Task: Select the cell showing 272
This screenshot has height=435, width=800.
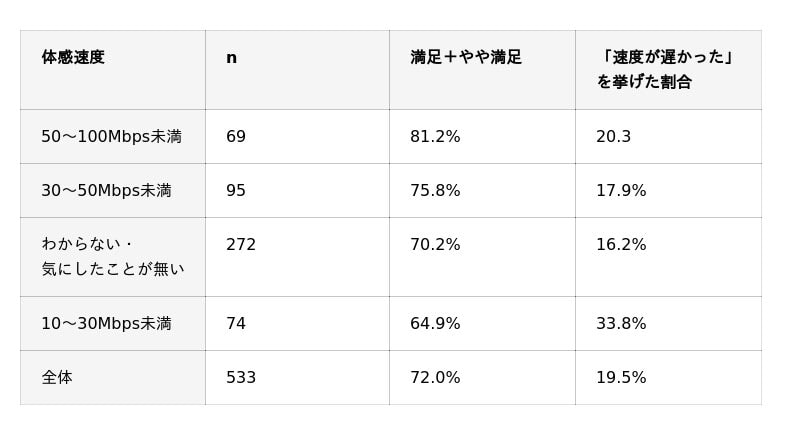Action: coord(297,257)
